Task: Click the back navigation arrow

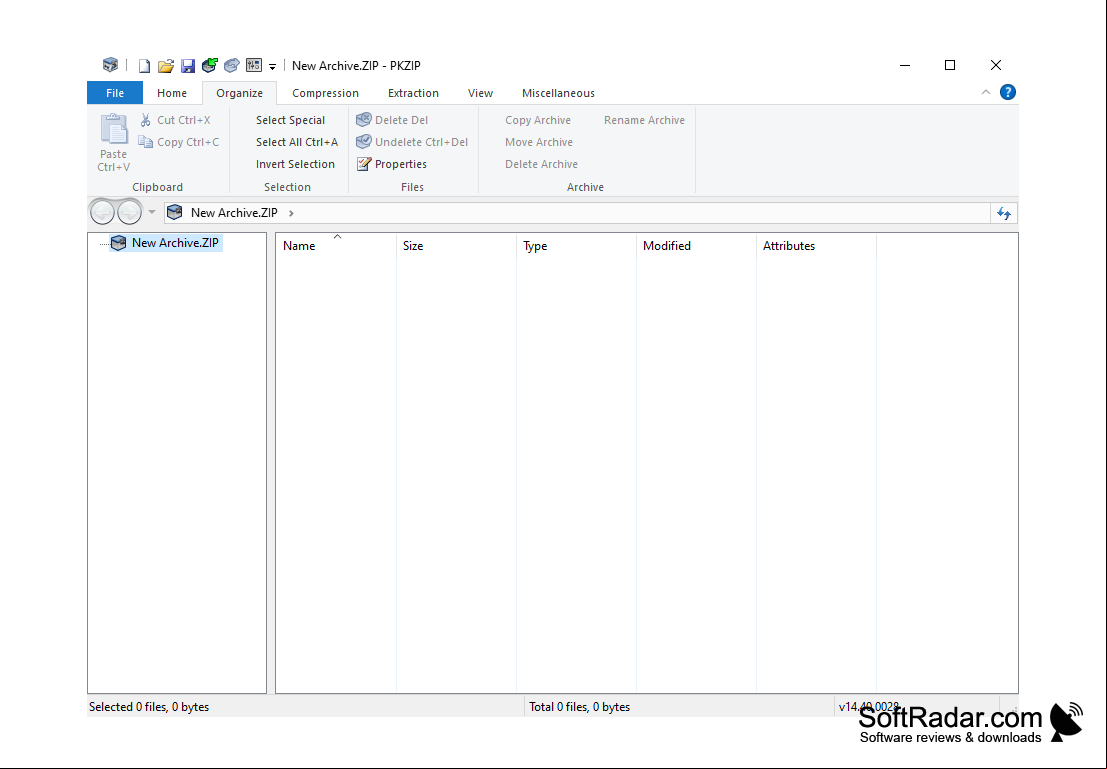Action: click(x=102, y=212)
